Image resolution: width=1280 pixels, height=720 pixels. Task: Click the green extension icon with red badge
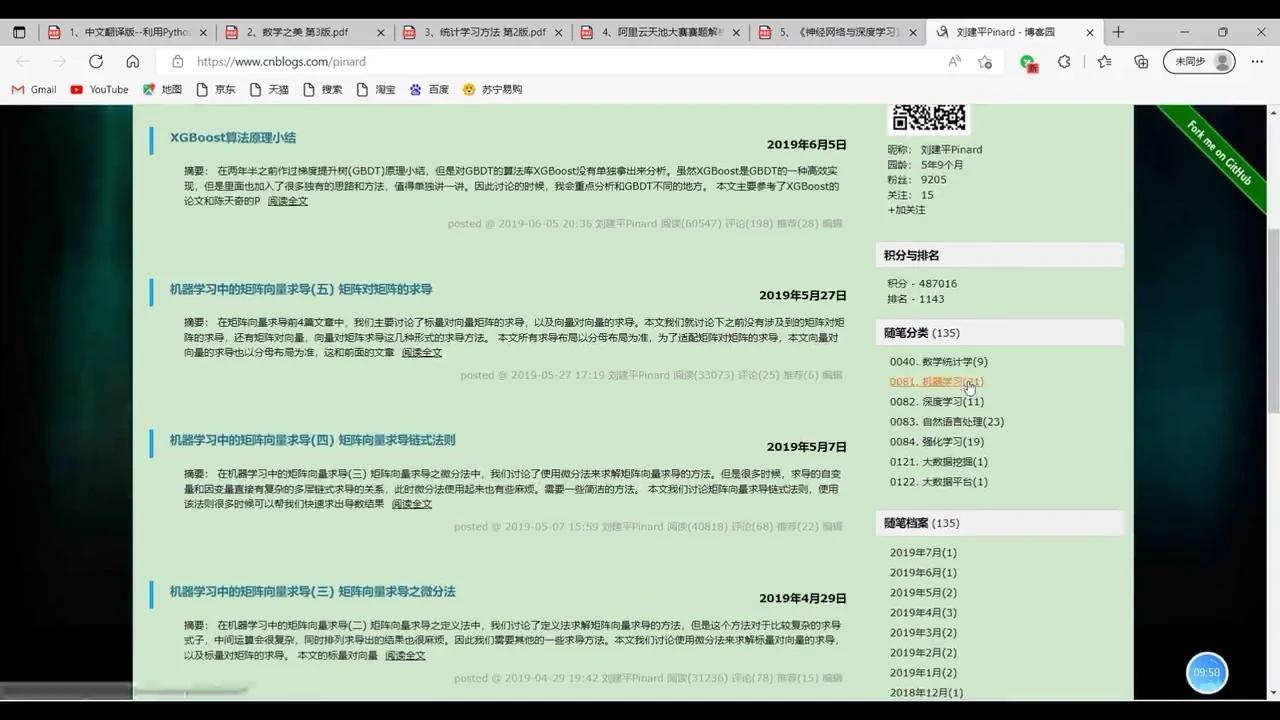click(x=1029, y=61)
